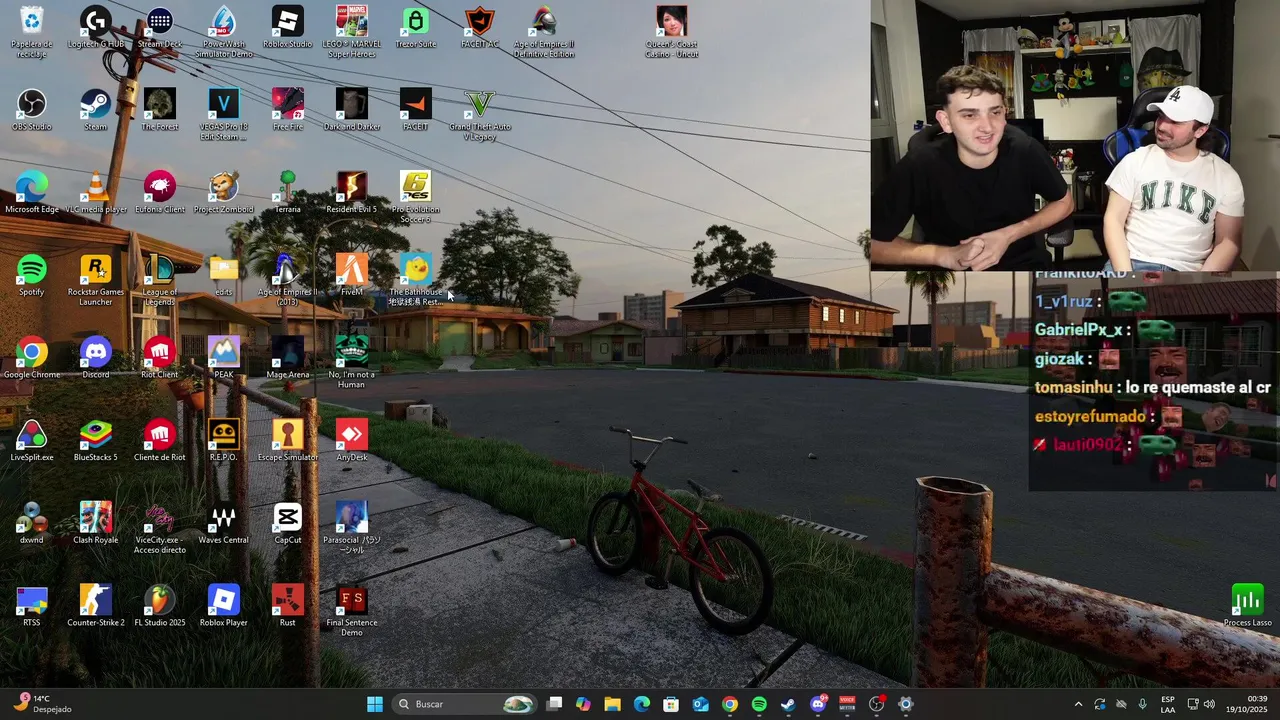1280x720 pixels.
Task: Select the PEAK game icon
Action: click(x=224, y=357)
